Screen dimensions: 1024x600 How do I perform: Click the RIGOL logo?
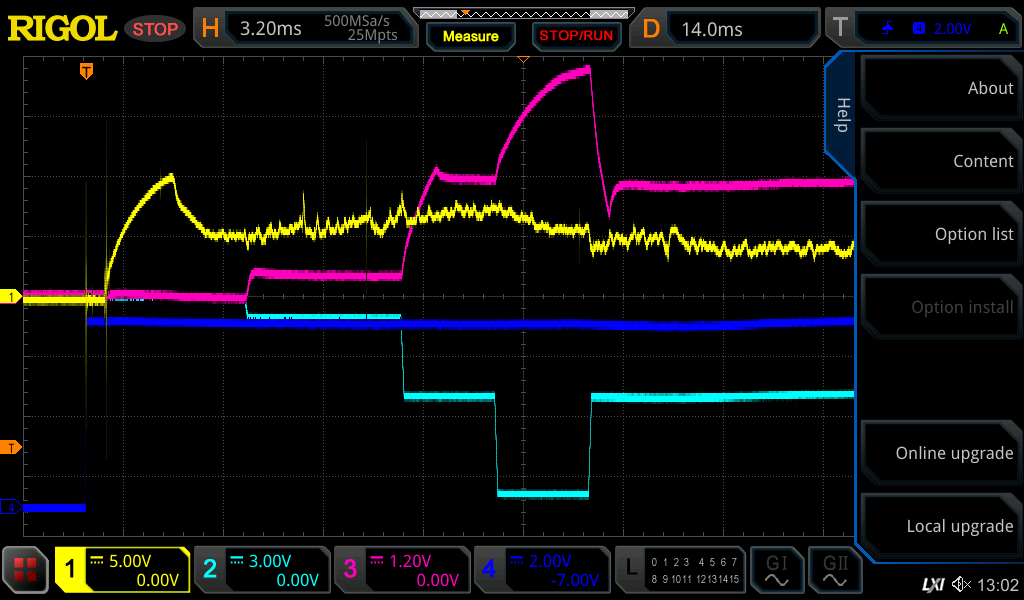[62, 29]
